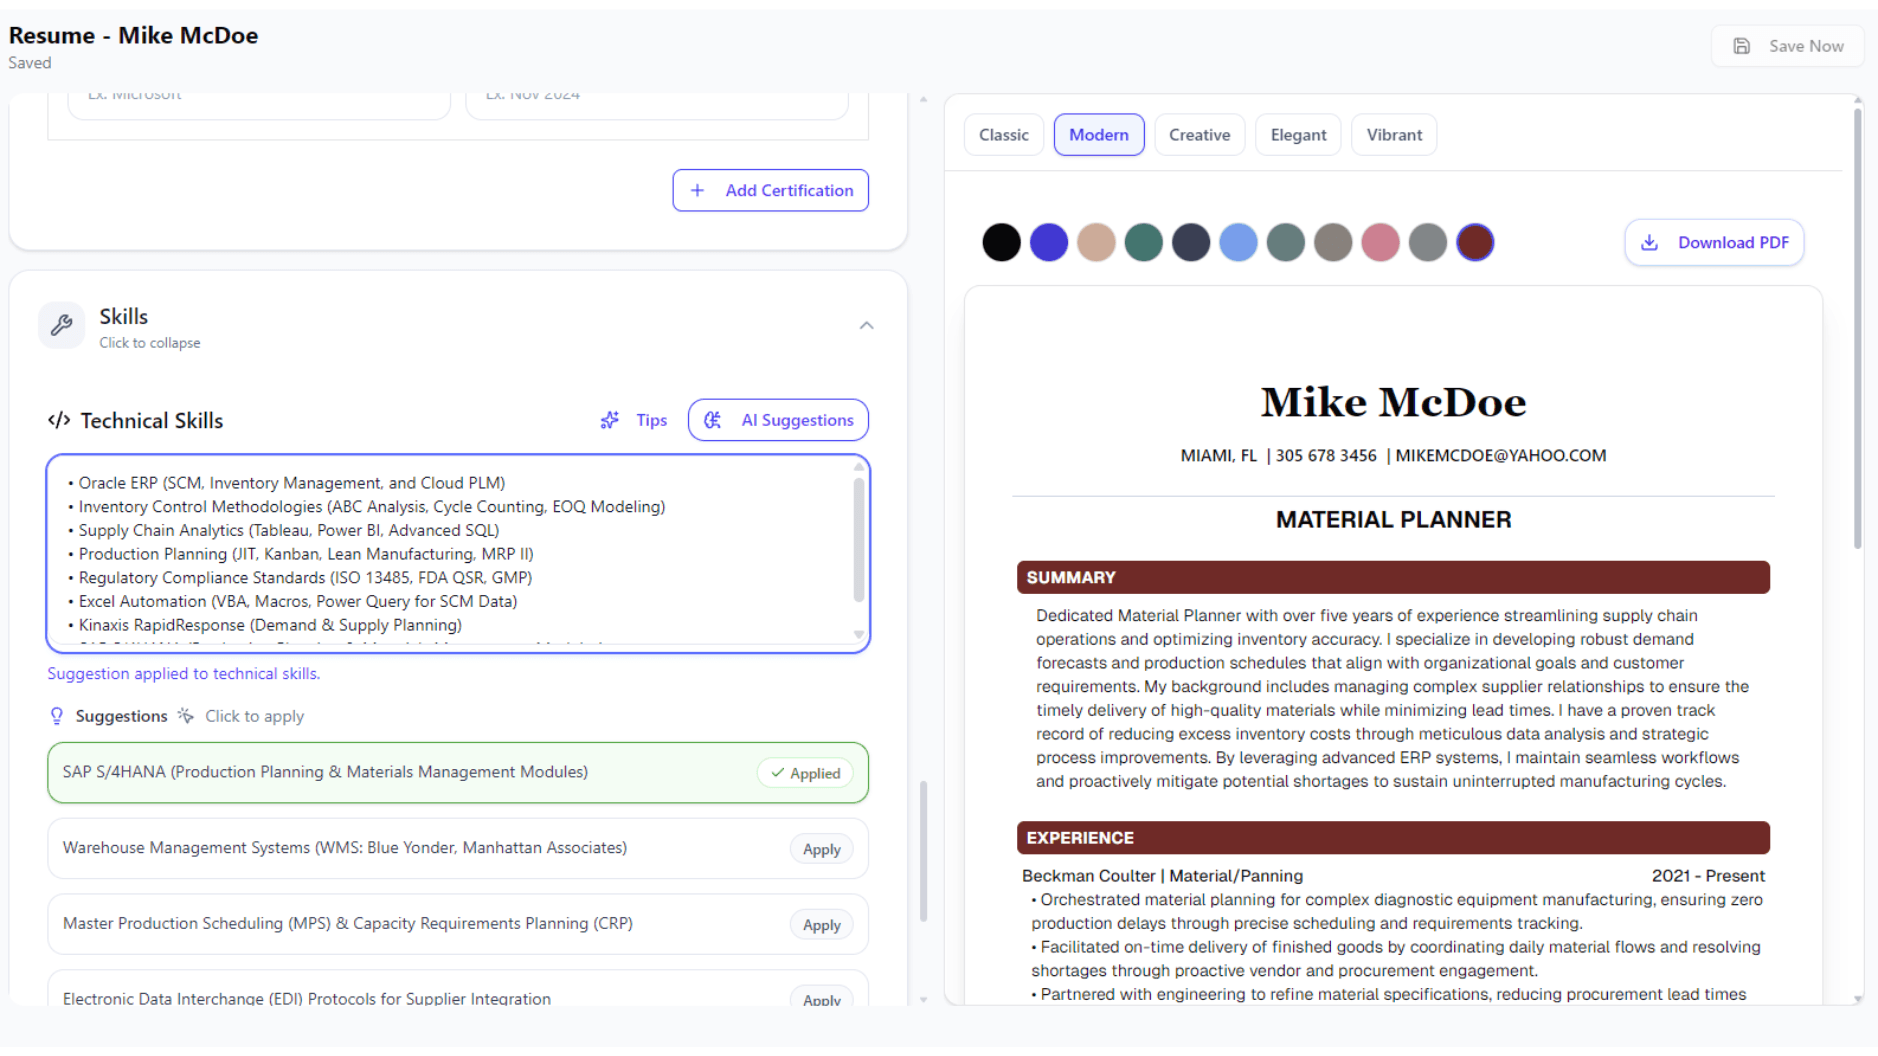This screenshot has height=1056, width=1878.
Task: Open the AI Suggestions panel
Action: pos(778,420)
